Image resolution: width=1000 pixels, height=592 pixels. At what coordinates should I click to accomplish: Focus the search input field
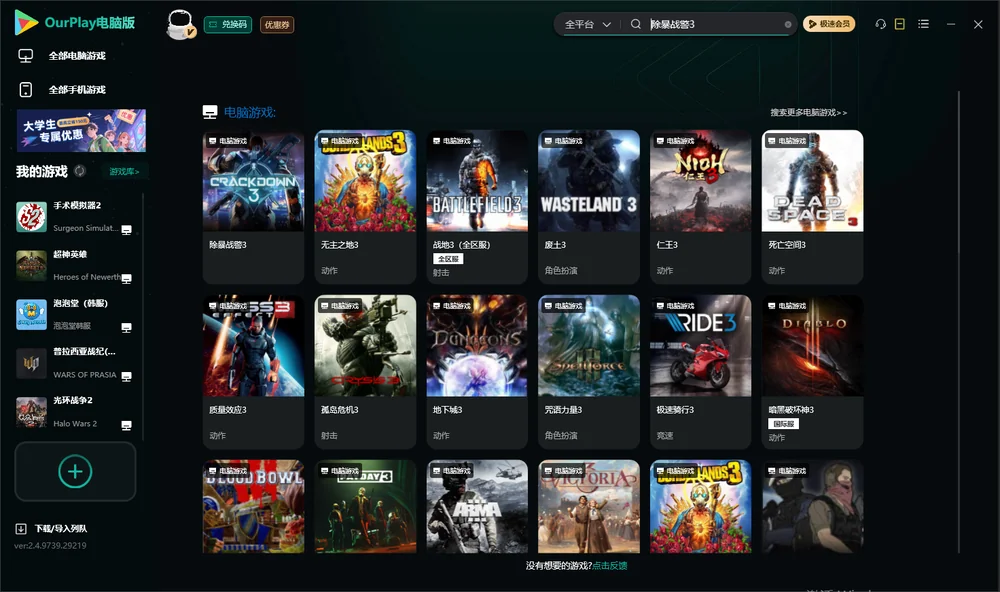pyautogui.click(x=716, y=24)
